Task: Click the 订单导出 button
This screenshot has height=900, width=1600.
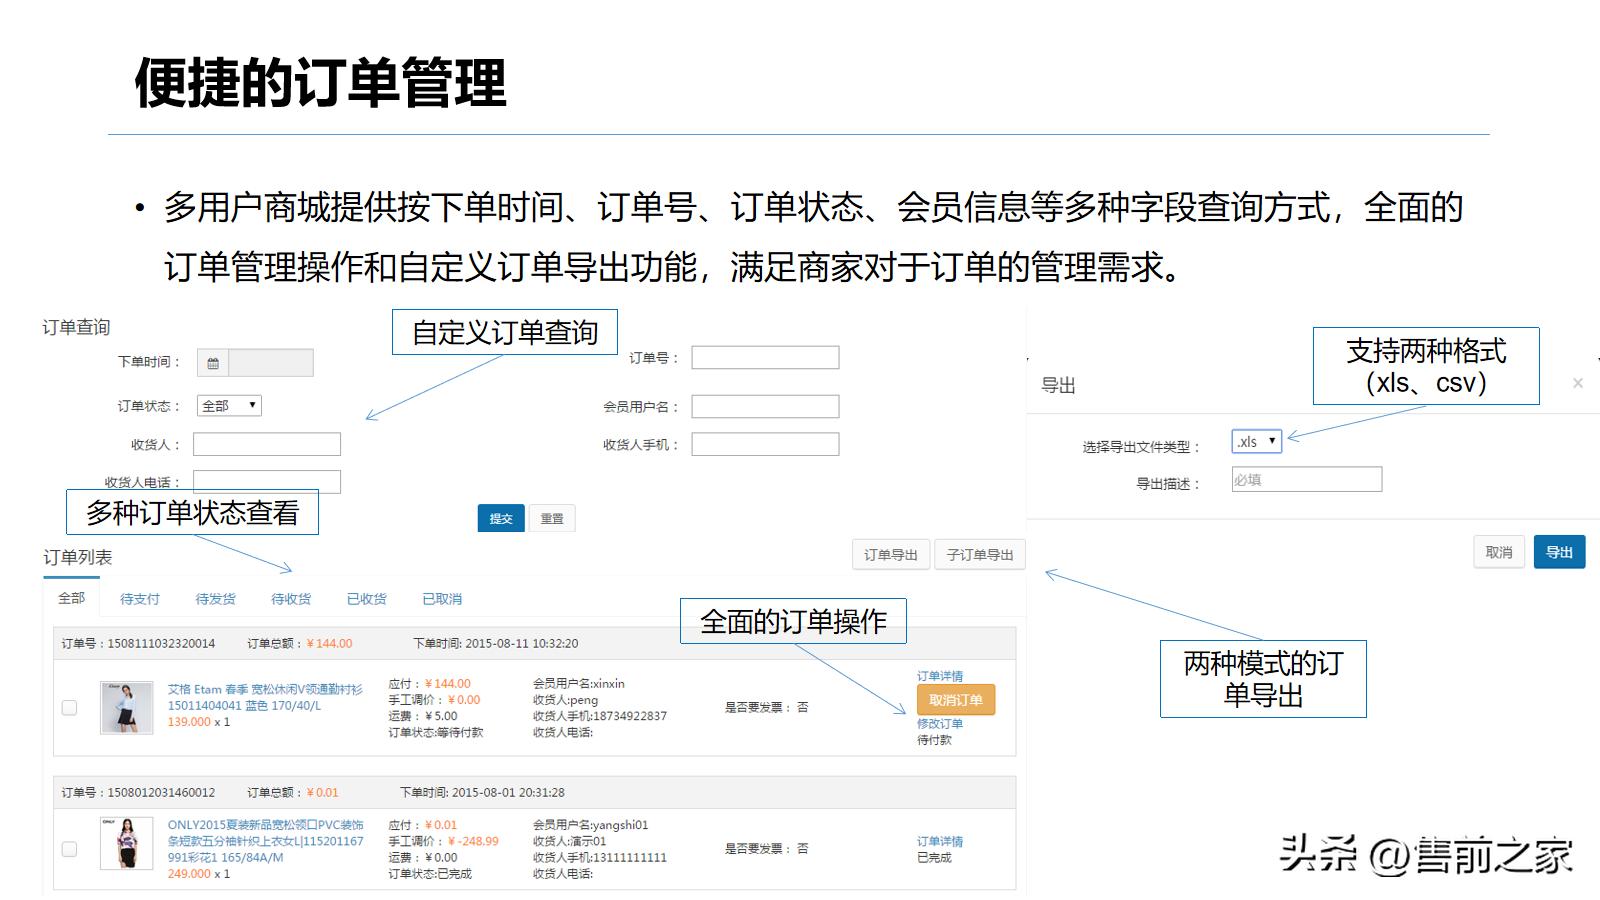Action: coord(890,555)
